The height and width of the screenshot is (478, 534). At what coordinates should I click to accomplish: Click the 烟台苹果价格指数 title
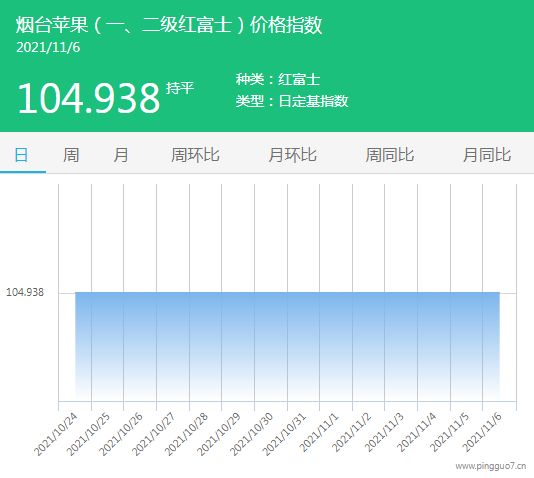tap(169, 25)
